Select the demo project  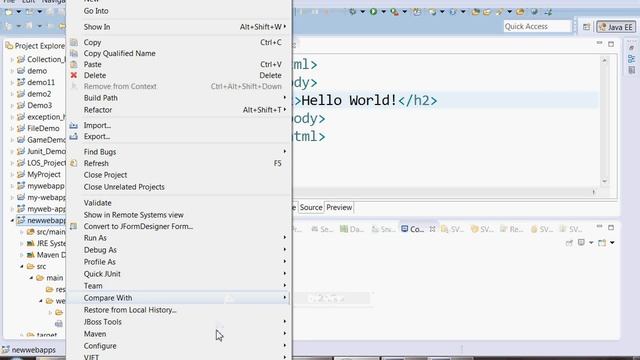click(37, 71)
